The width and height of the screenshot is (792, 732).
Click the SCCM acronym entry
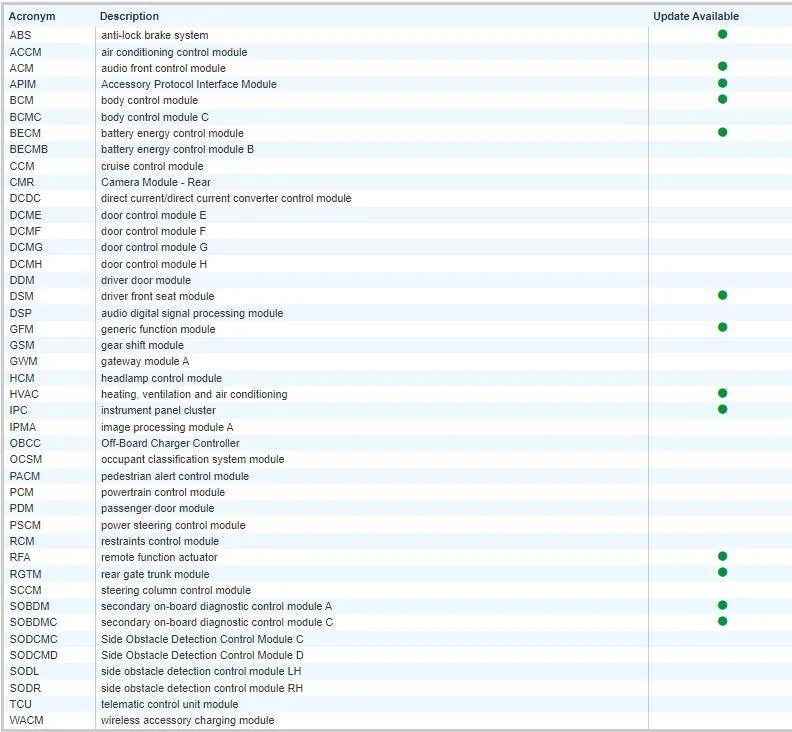pos(25,591)
